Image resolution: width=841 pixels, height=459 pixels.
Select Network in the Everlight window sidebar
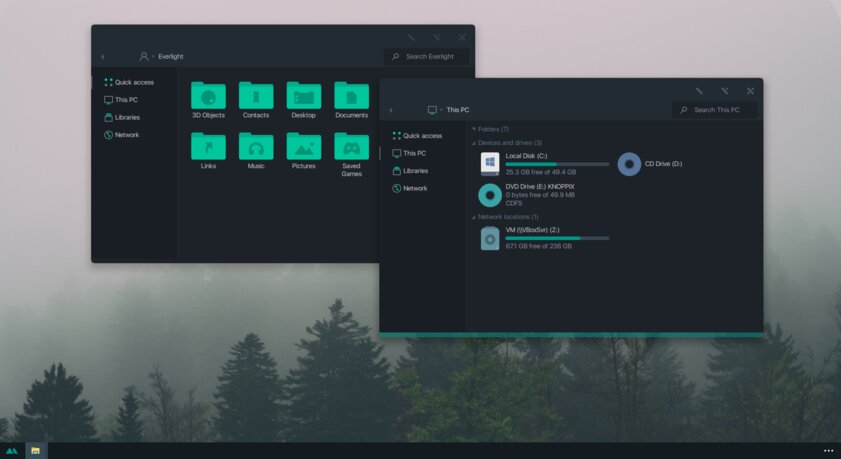[126, 135]
